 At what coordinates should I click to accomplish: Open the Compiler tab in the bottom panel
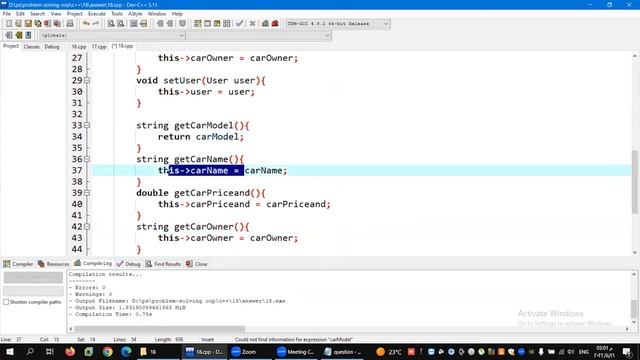pyautogui.click(x=18, y=264)
